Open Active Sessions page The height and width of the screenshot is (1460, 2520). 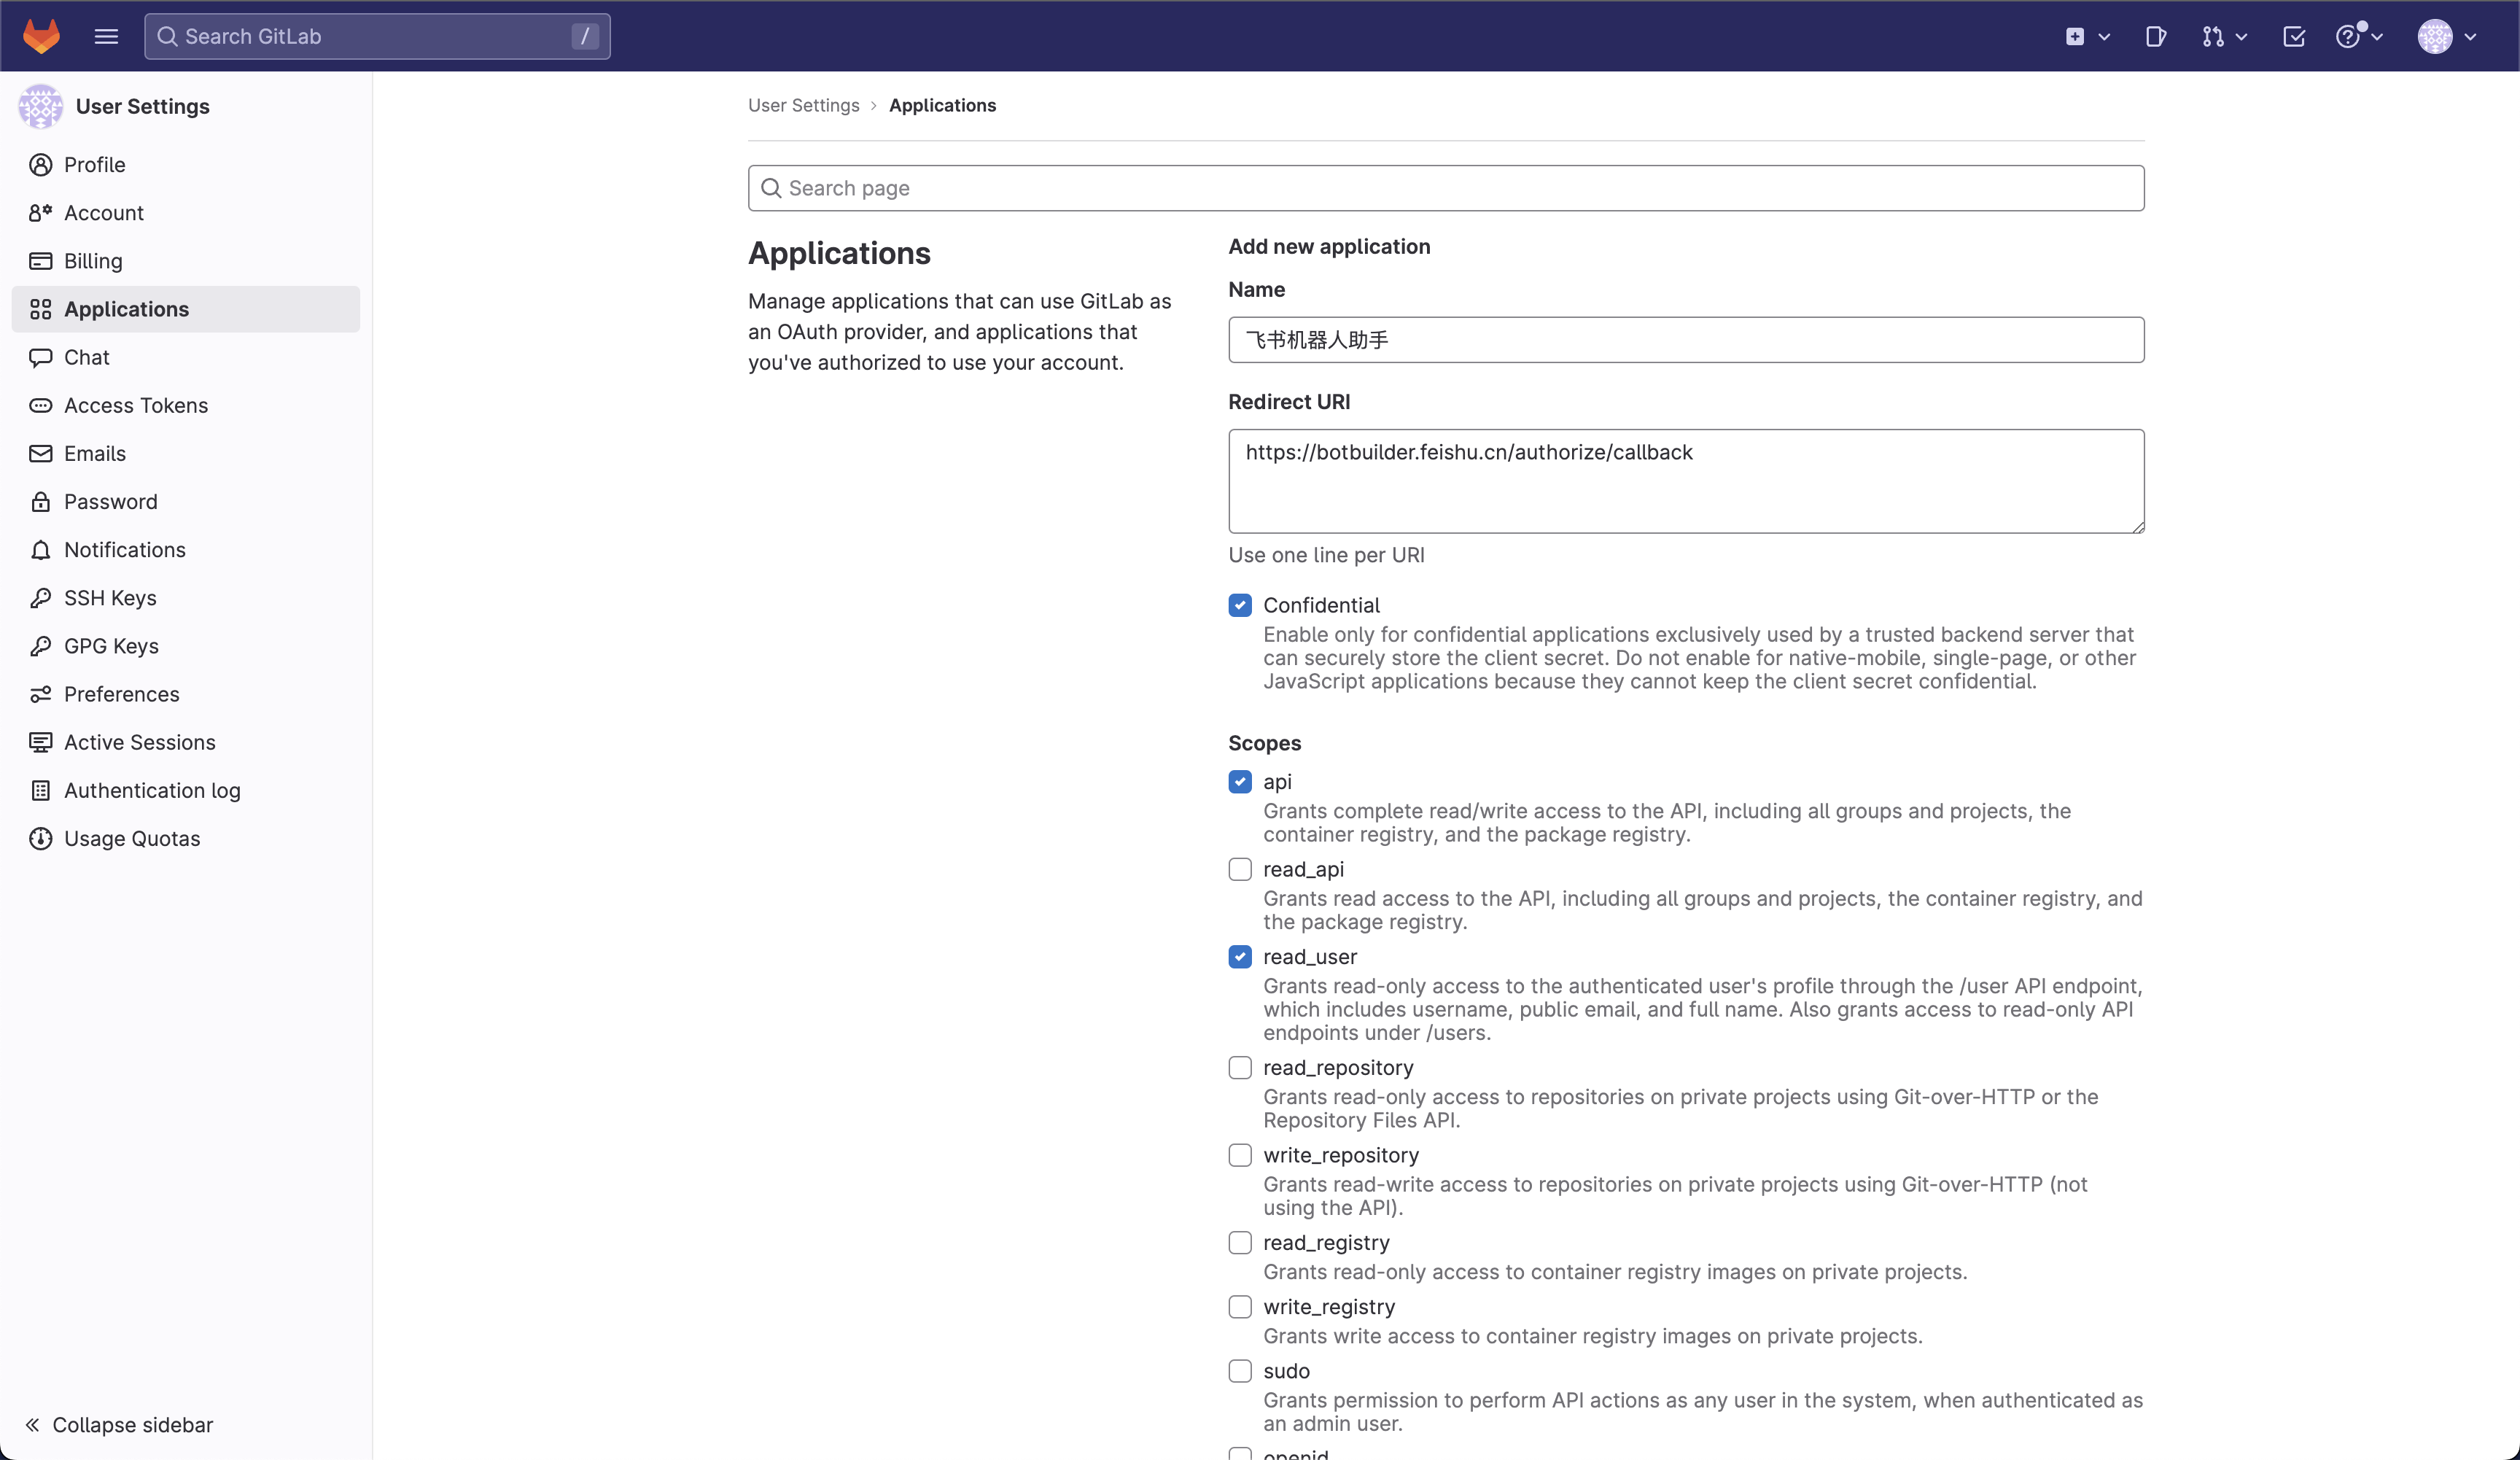(x=185, y=742)
